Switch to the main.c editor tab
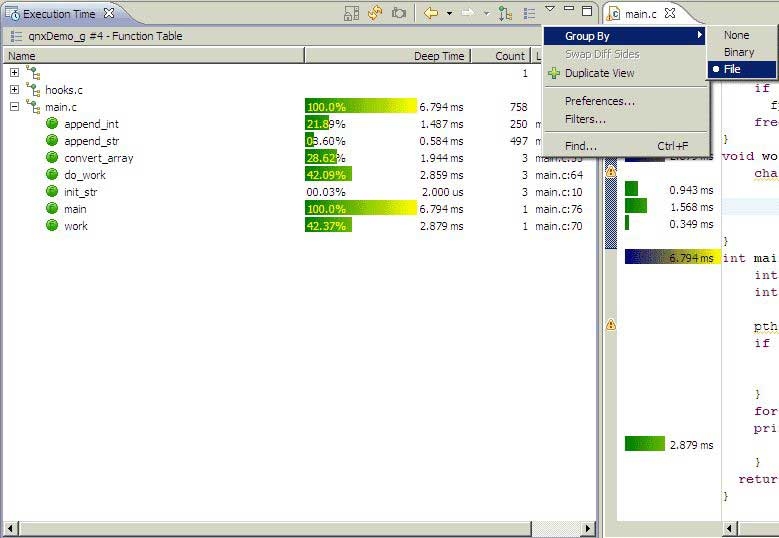Viewport: 779px width, 538px height. point(642,13)
